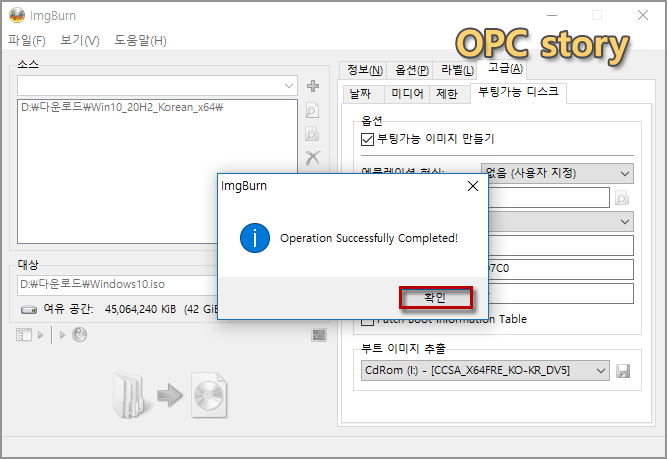Viewport: 667px width, 459px height.
Task: Close the ImgBurn main window
Action: click(x=643, y=15)
